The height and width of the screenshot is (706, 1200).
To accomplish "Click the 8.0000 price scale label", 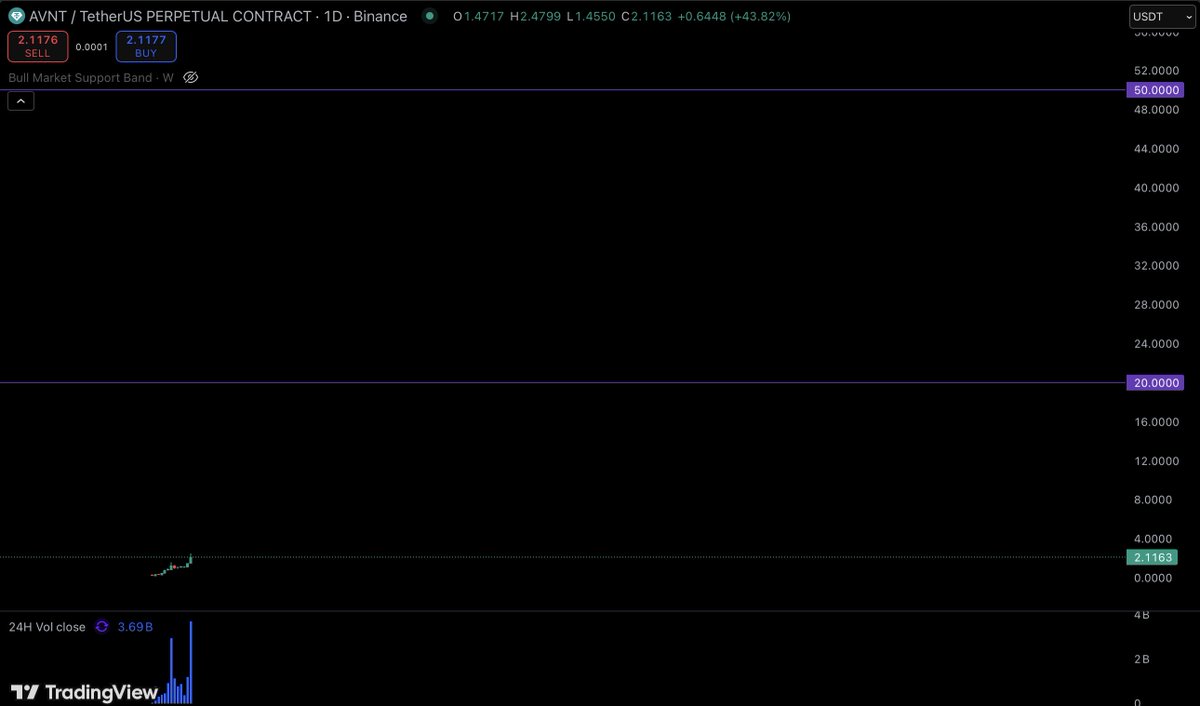I will pos(1154,500).
